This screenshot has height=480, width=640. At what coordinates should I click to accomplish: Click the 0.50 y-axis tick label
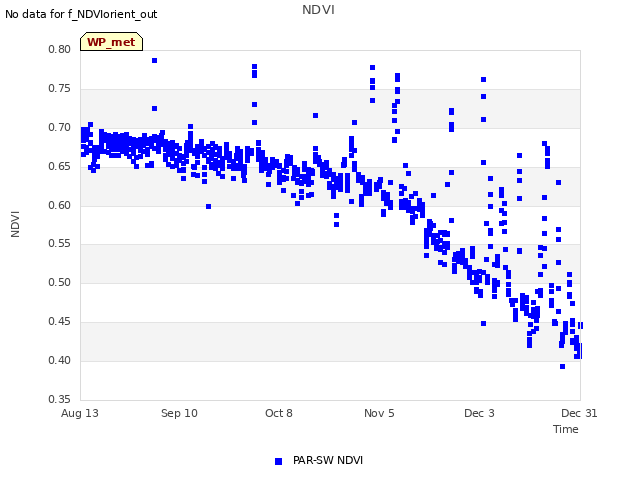coord(59,282)
